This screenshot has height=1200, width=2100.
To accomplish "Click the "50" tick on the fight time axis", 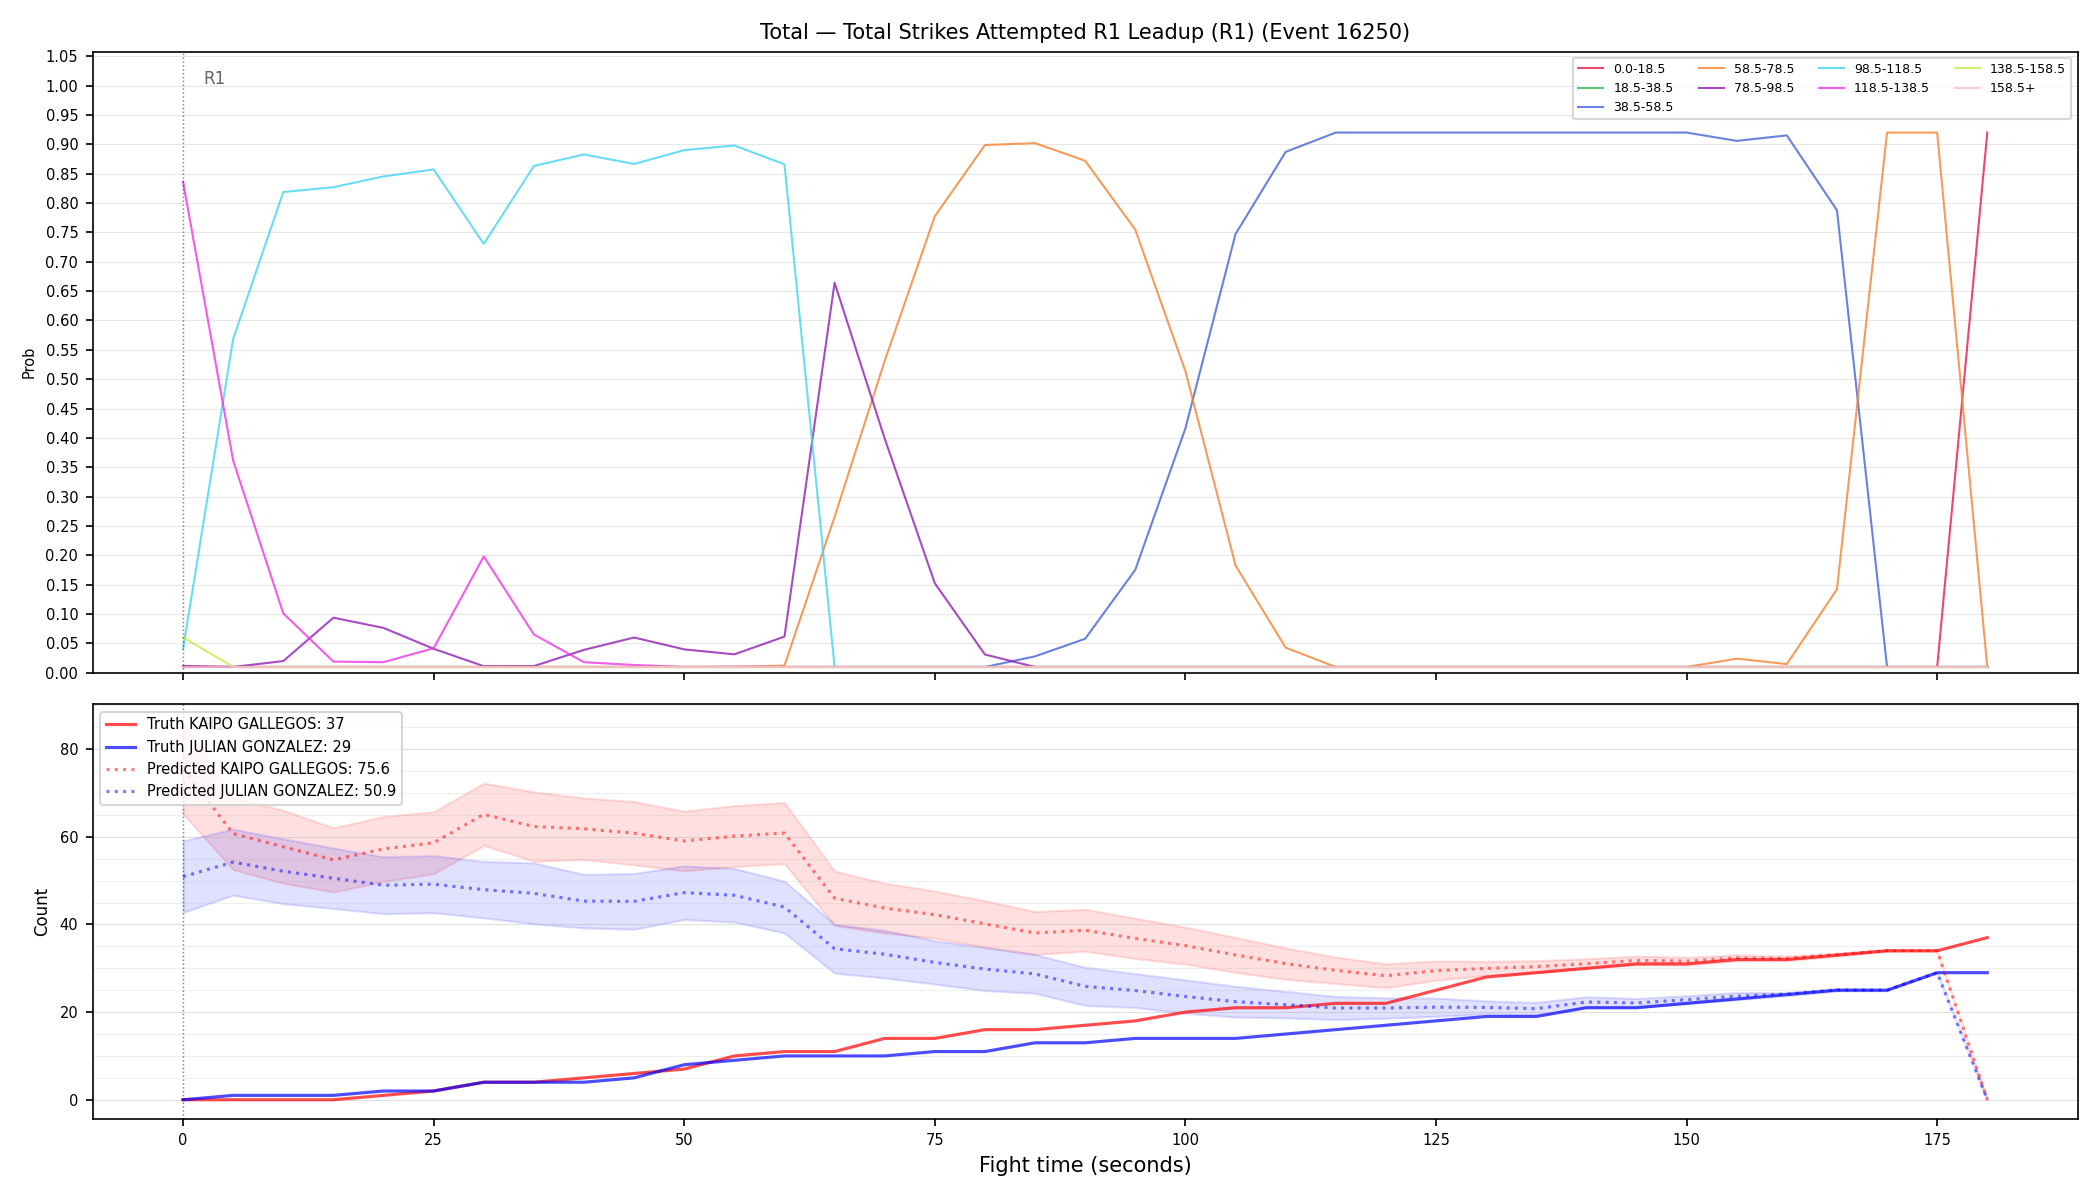I will (x=684, y=1139).
